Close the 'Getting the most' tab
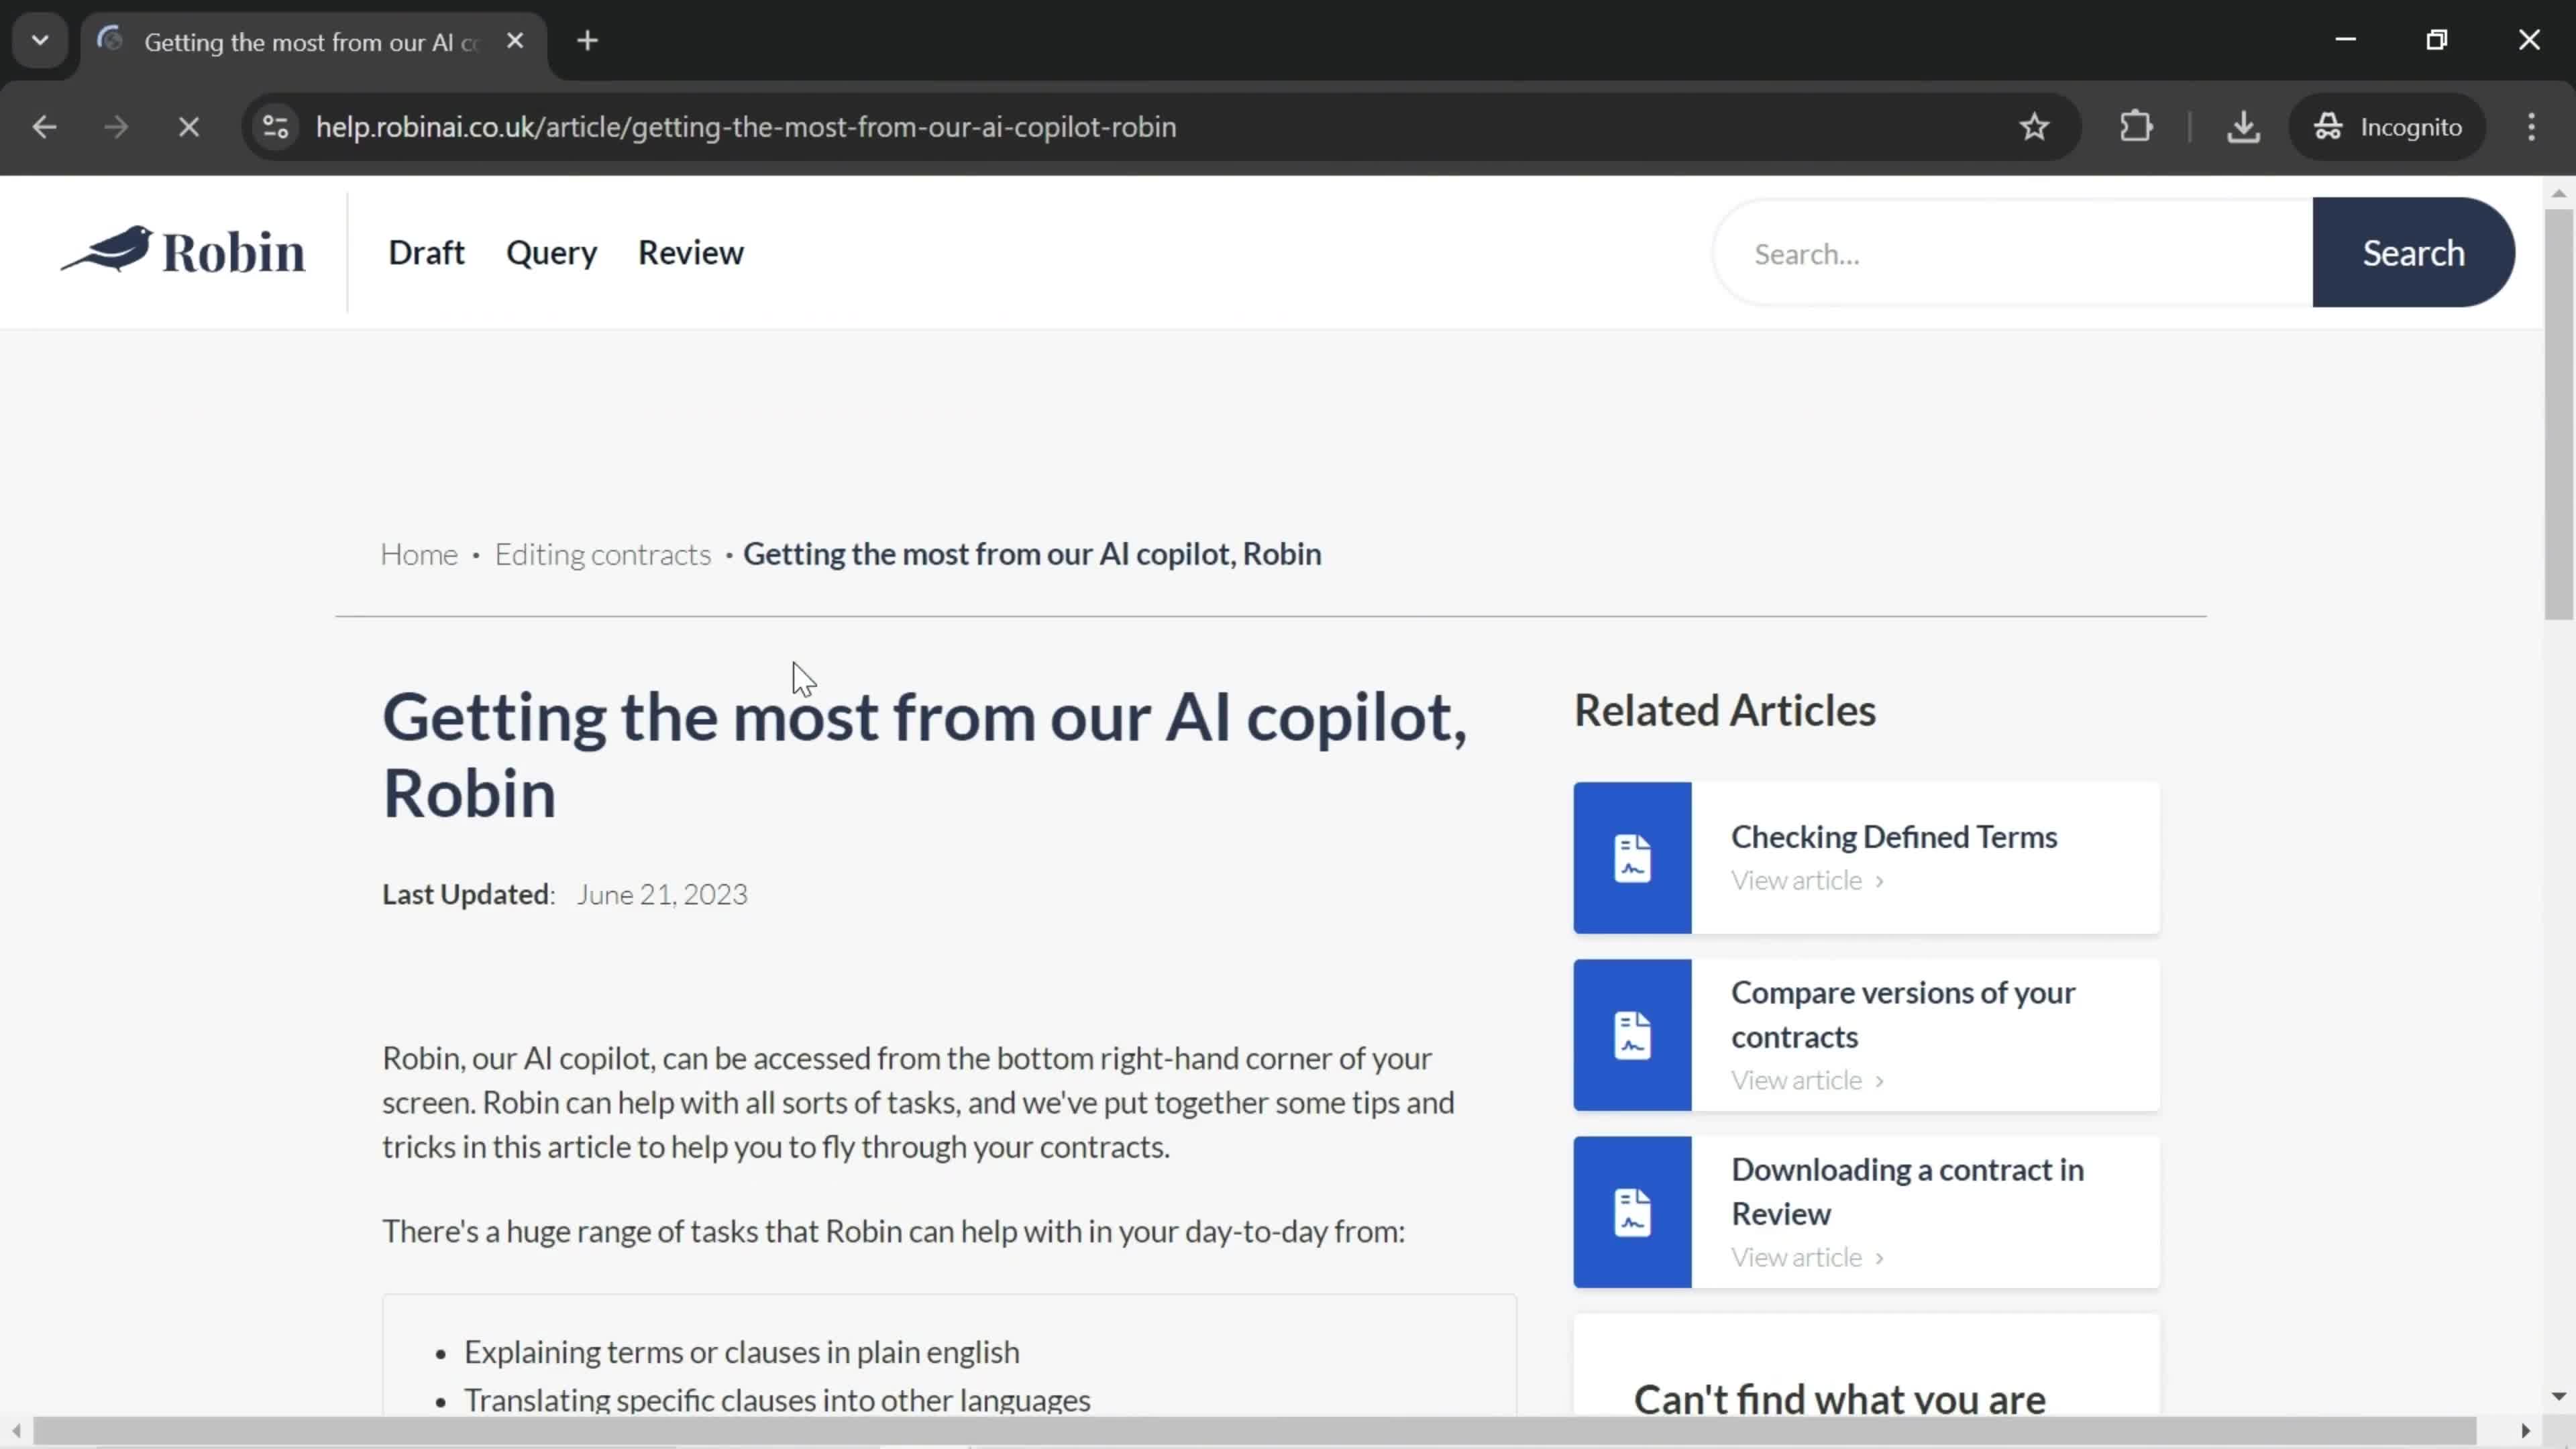This screenshot has height=1449, width=2576. tap(515, 41)
